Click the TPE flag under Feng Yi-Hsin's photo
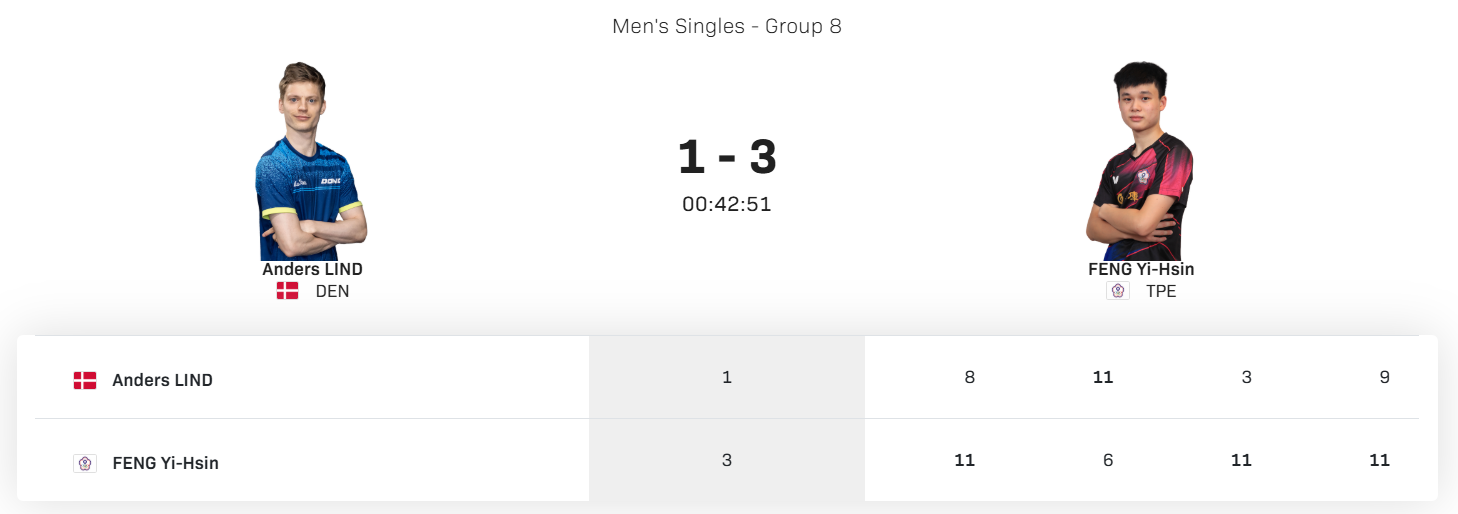 coord(1118,291)
